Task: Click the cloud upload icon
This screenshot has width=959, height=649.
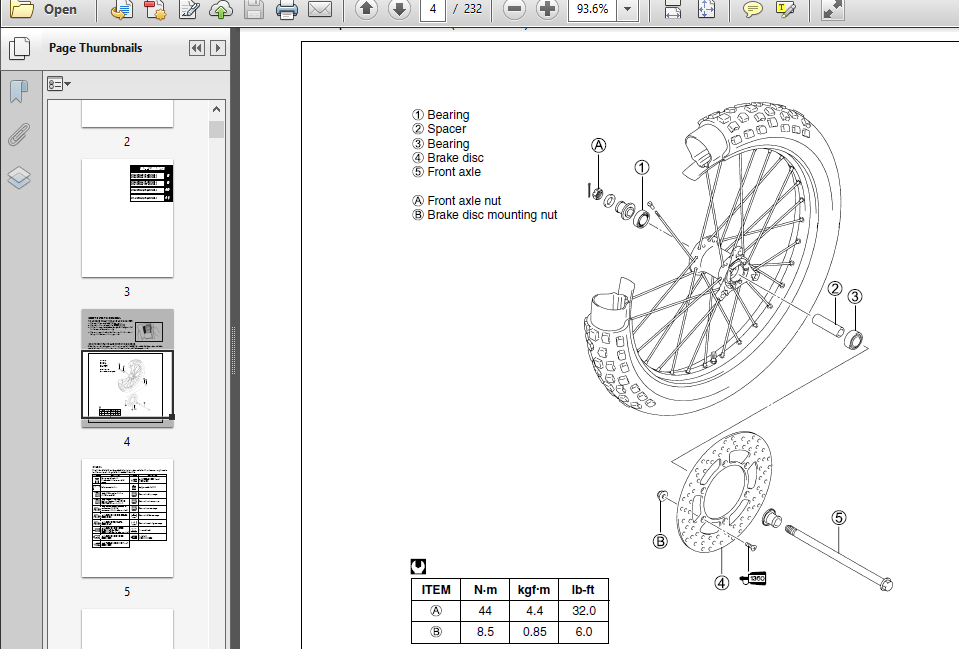Action: pos(221,9)
